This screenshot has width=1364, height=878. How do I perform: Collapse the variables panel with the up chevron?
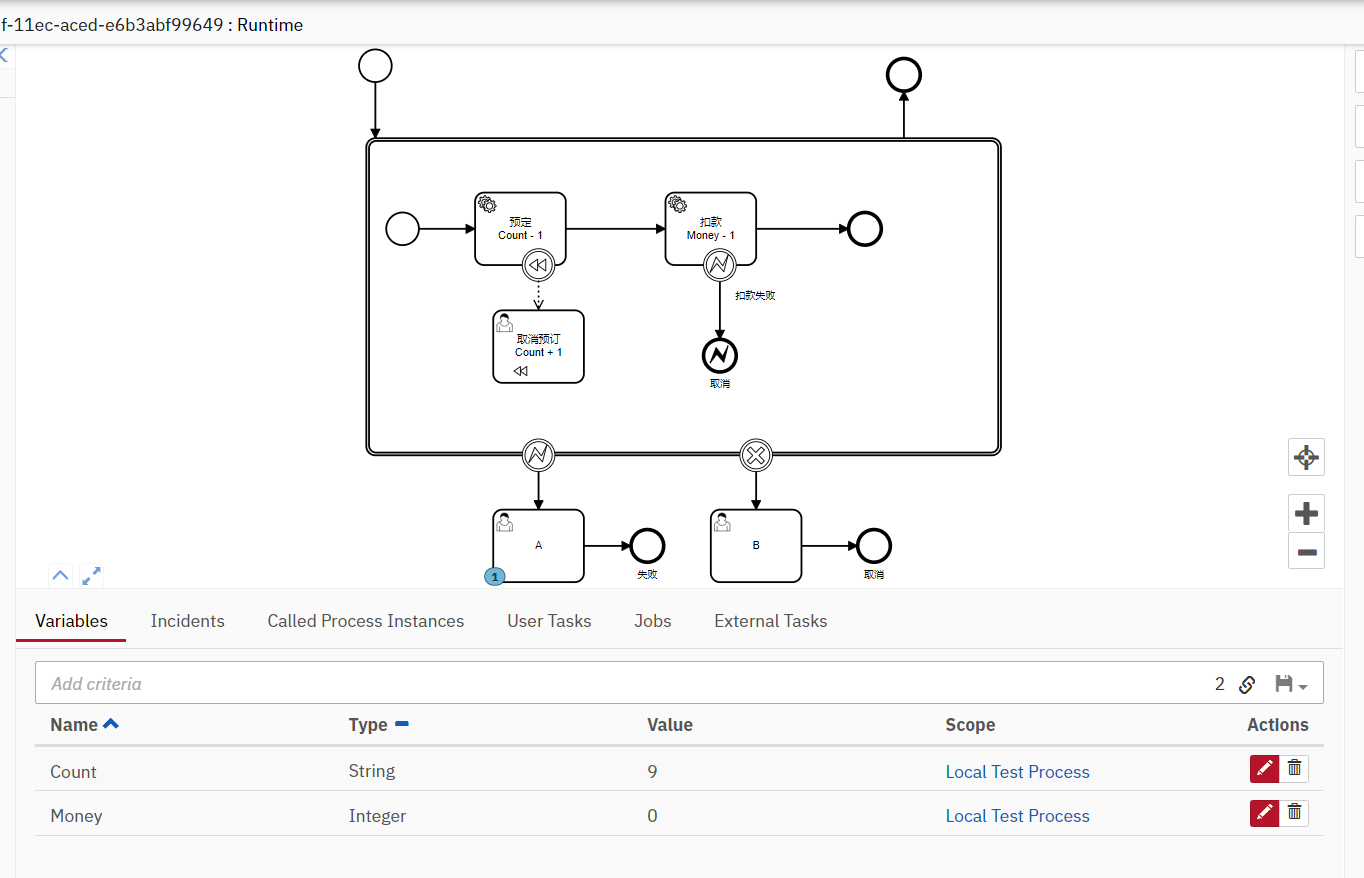[60, 575]
